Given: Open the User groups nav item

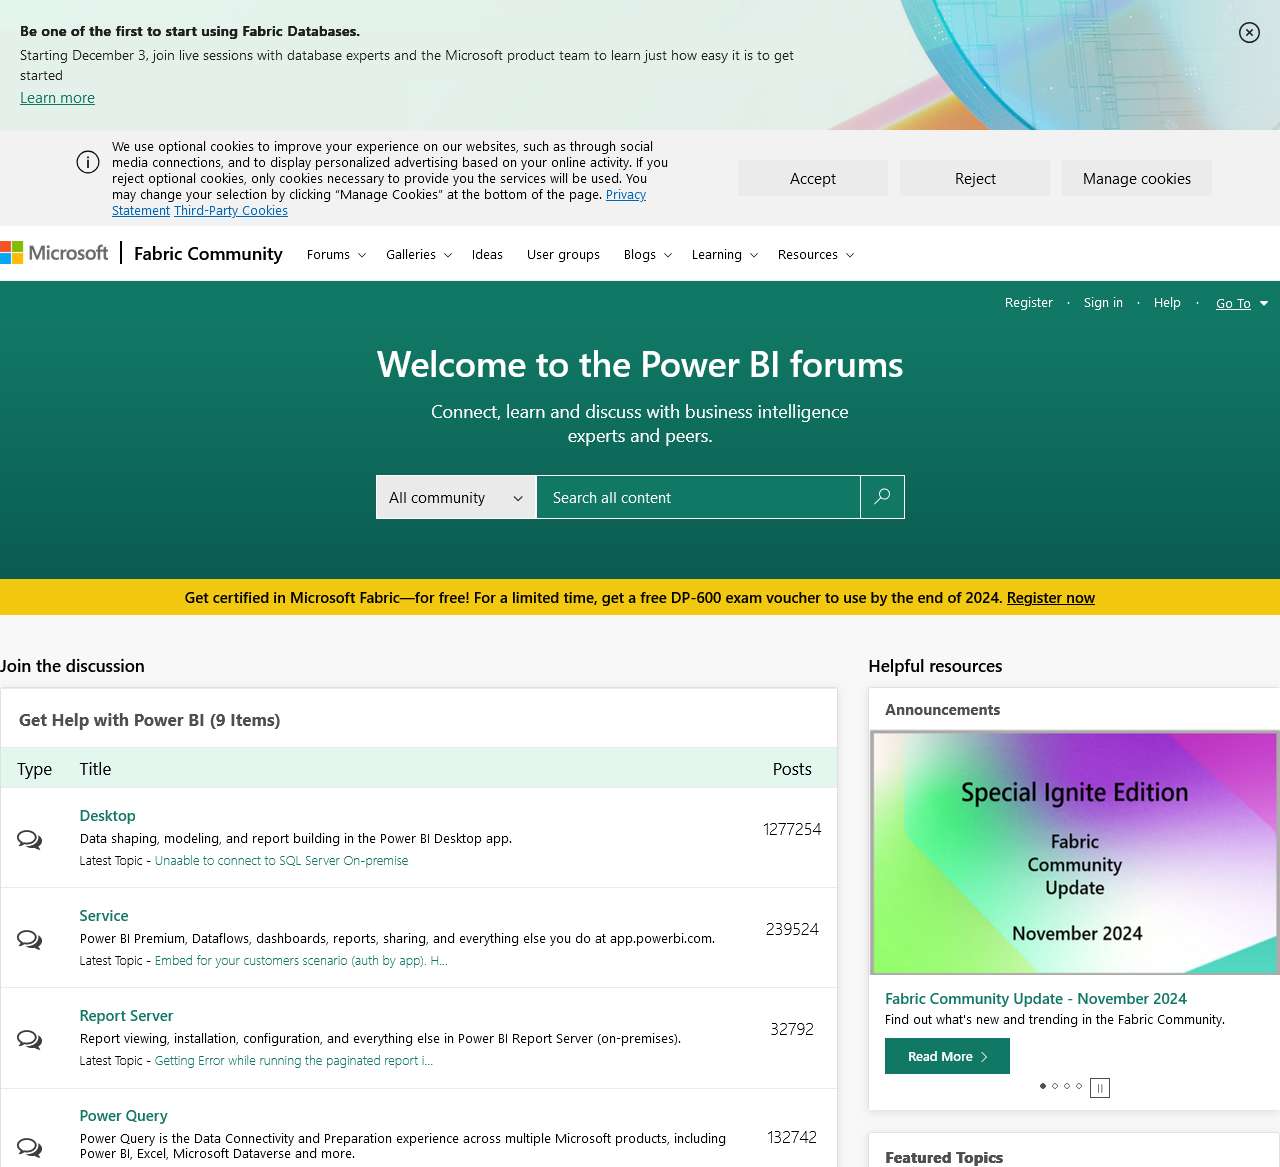Looking at the screenshot, I should coord(563,255).
